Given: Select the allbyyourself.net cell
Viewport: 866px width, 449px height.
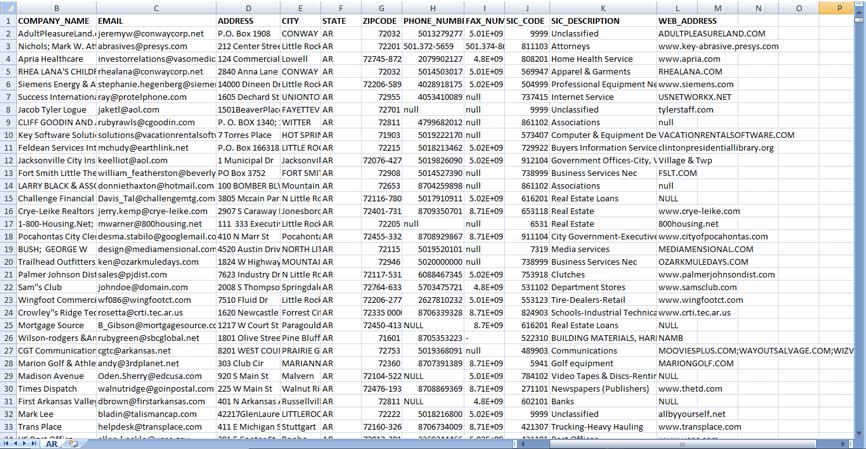Looking at the screenshot, I should (677, 415).
